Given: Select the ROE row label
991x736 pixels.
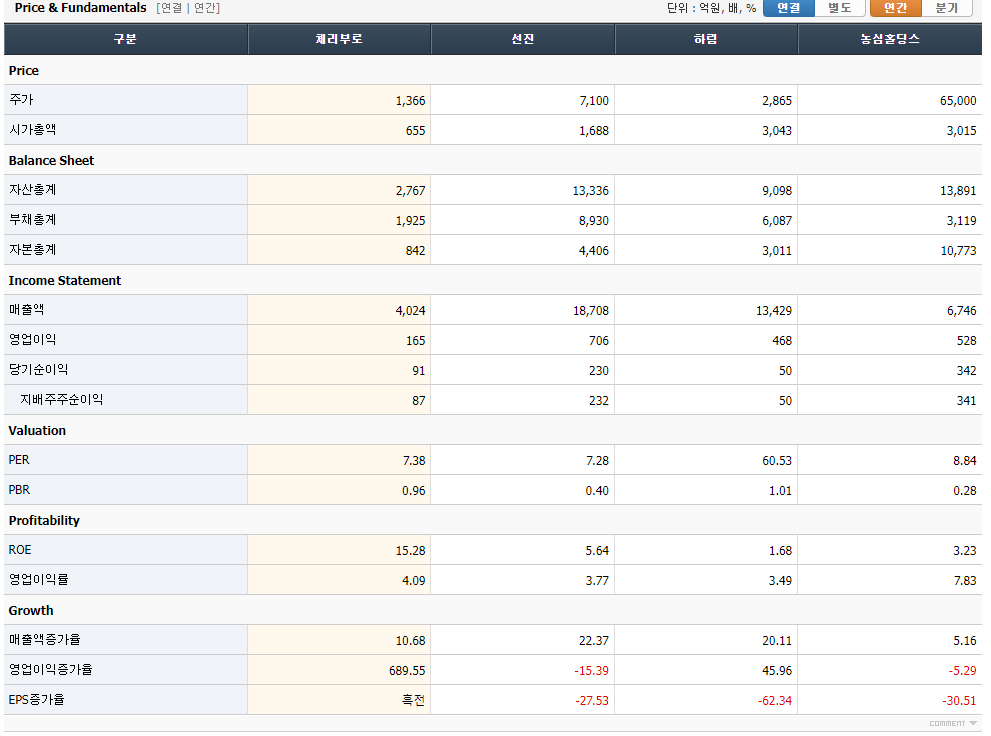Looking at the screenshot, I should (x=20, y=550).
